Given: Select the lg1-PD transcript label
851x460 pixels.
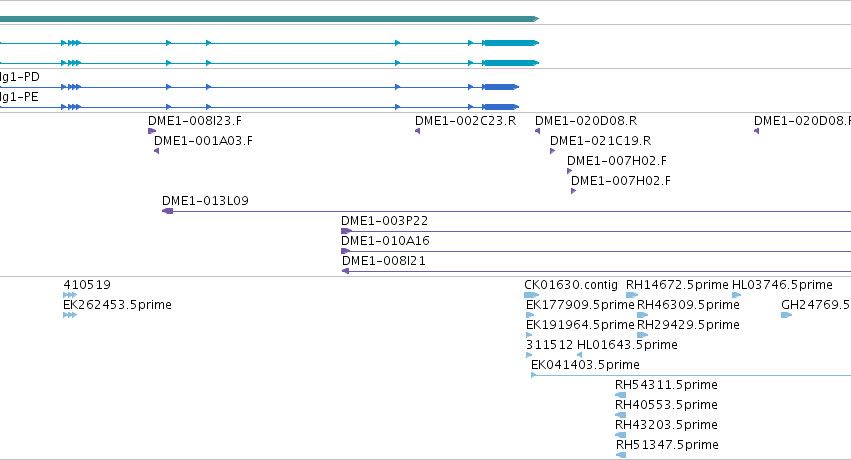Looking at the screenshot, I should pos(20,77).
